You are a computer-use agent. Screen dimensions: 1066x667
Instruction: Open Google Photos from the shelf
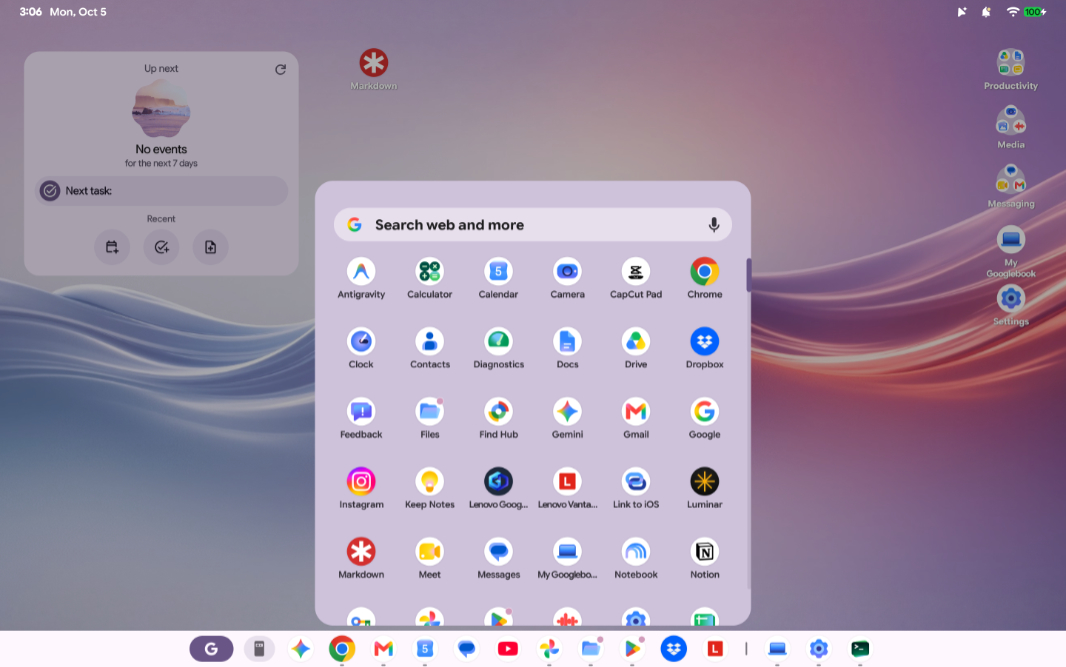tap(549, 649)
